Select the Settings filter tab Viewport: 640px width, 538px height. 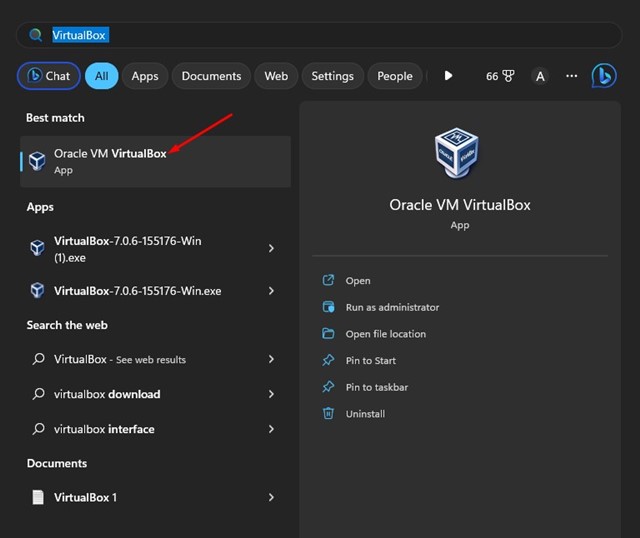pos(332,76)
